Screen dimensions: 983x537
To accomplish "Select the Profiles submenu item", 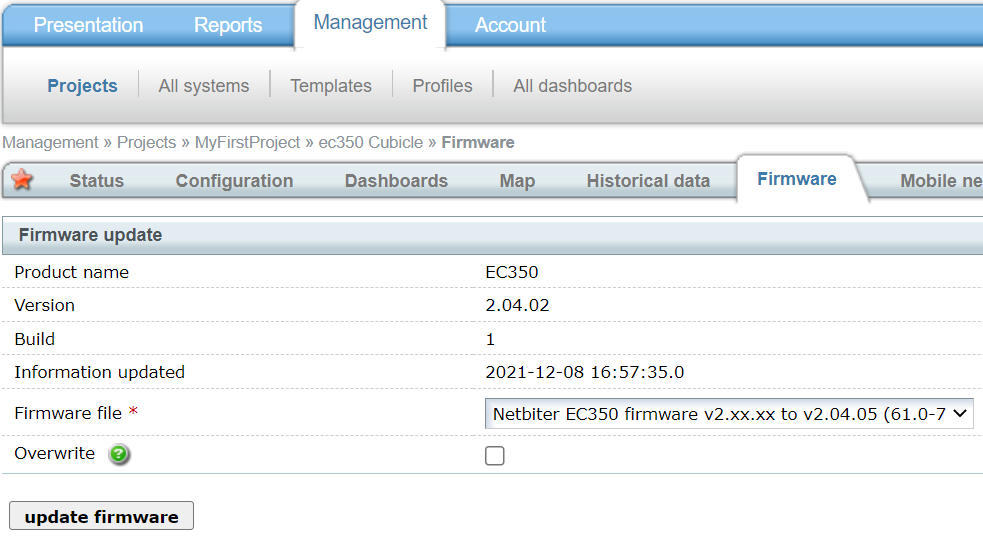I will (442, 86).
